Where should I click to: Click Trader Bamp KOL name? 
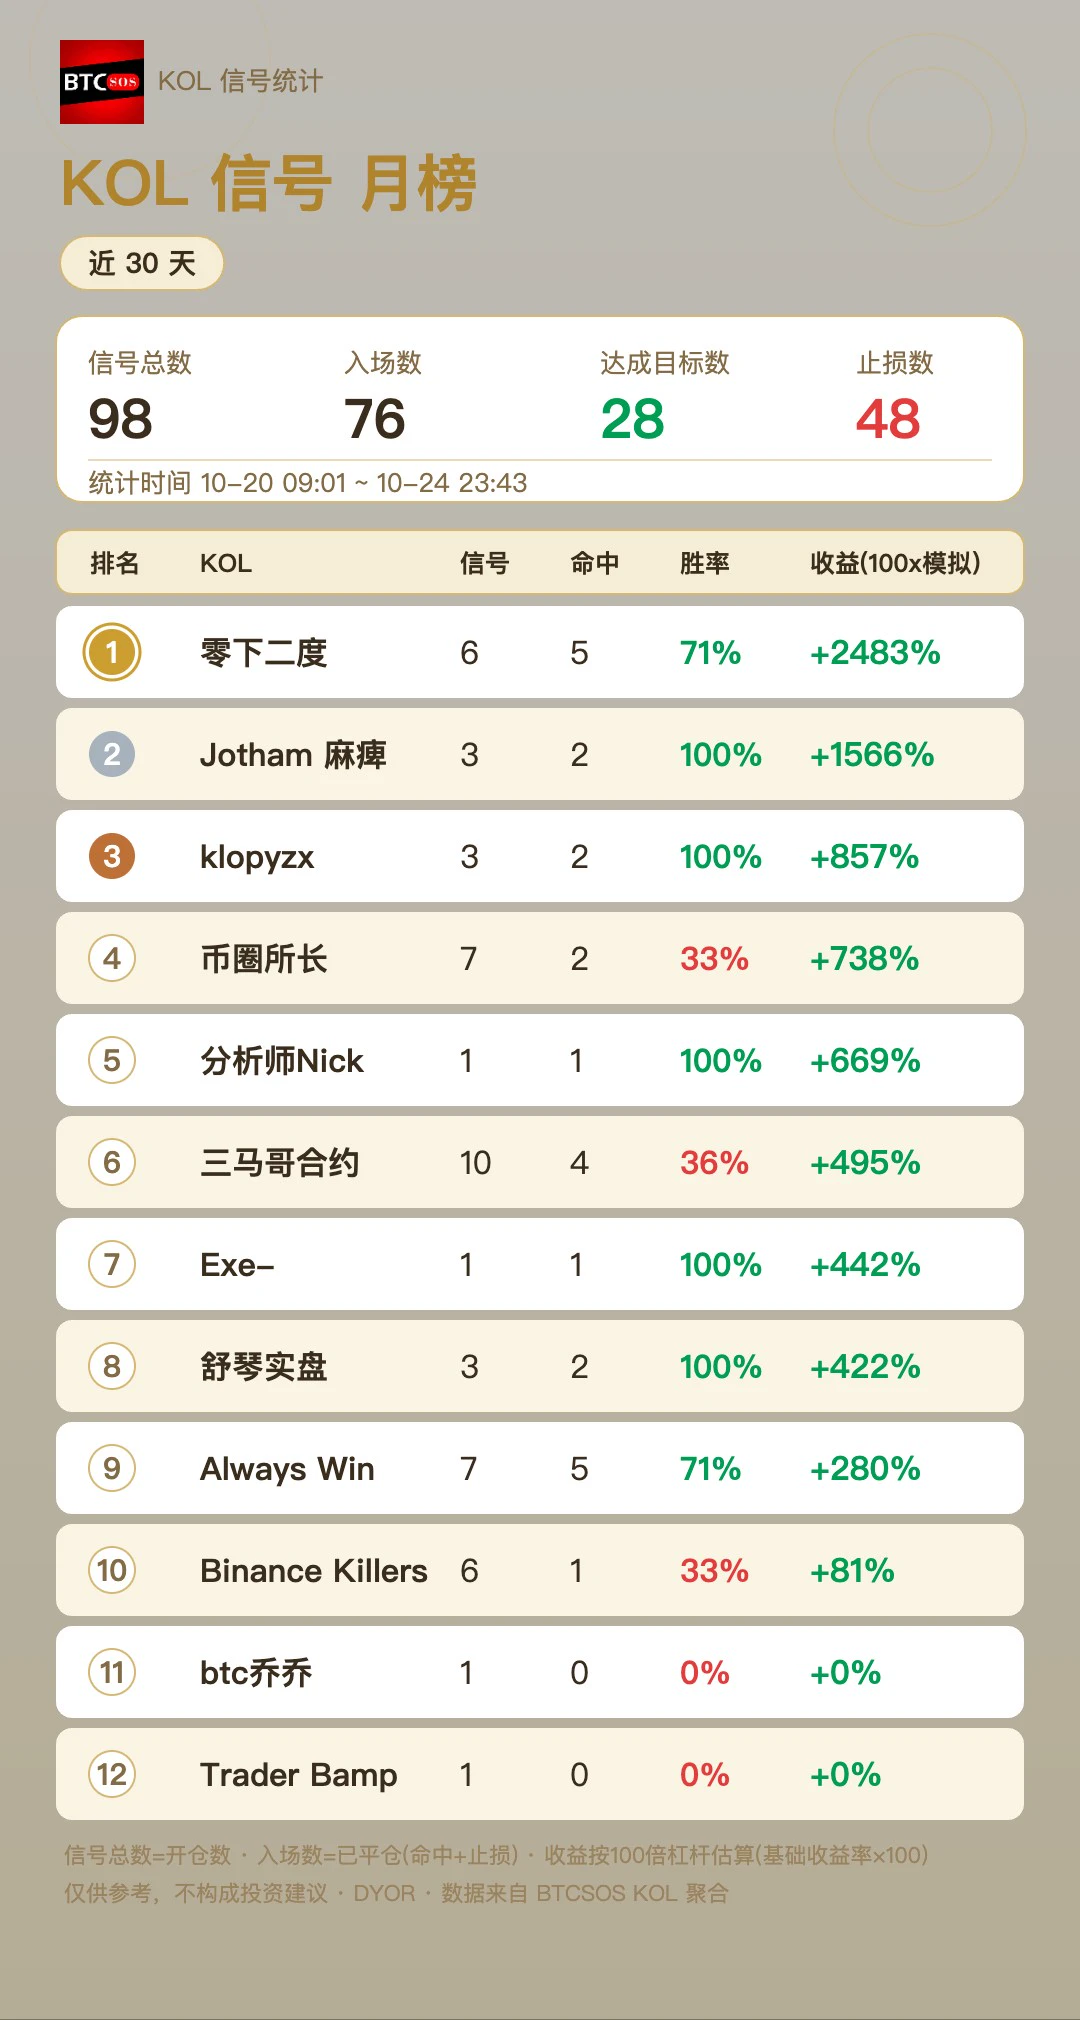pyautogui.click(x=299, y=1775)
